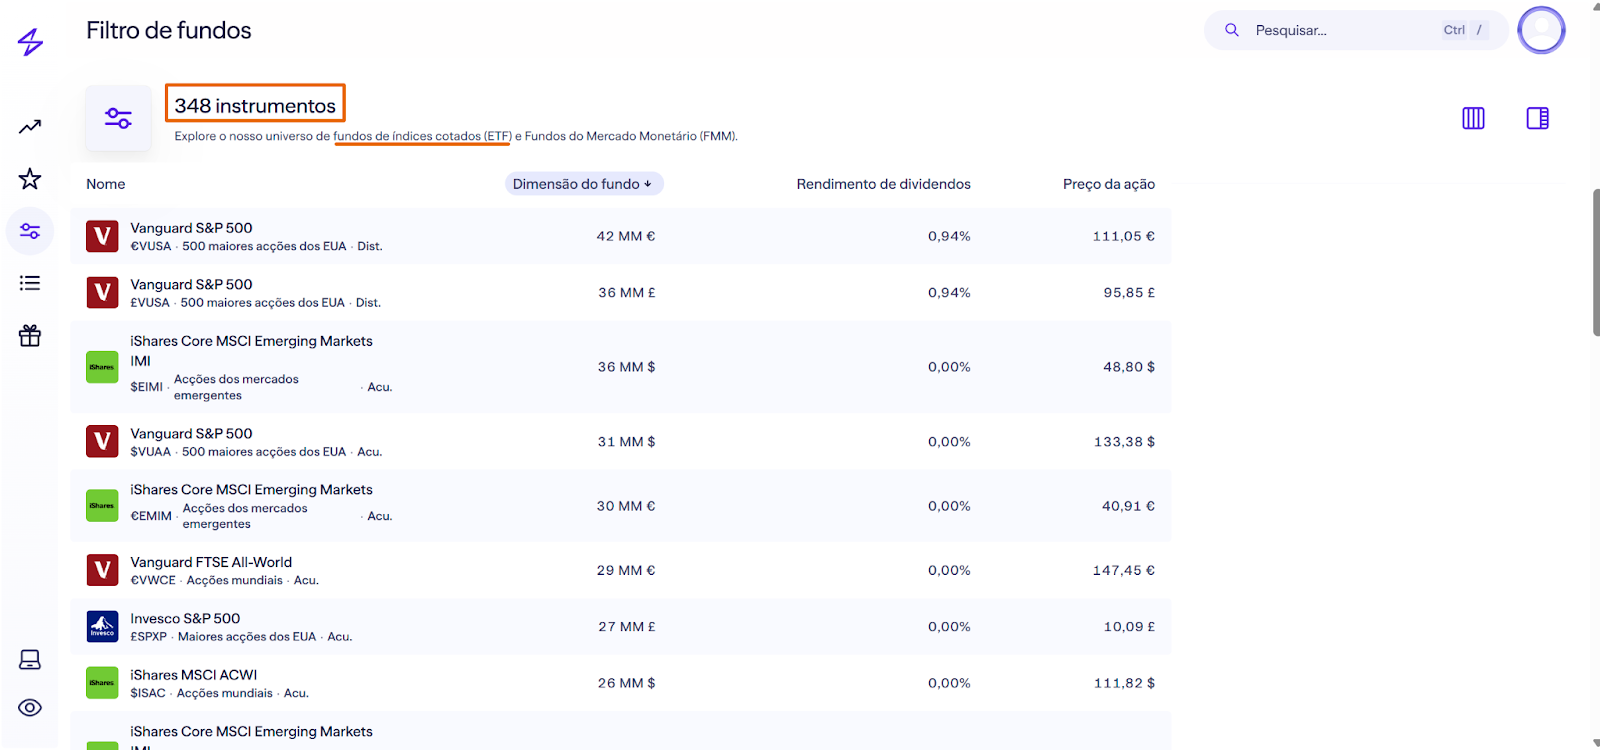This screenshot has width=1600, height=750.
Task: Select the 29 MM € fund size value
Action: (x=626, y=571)
